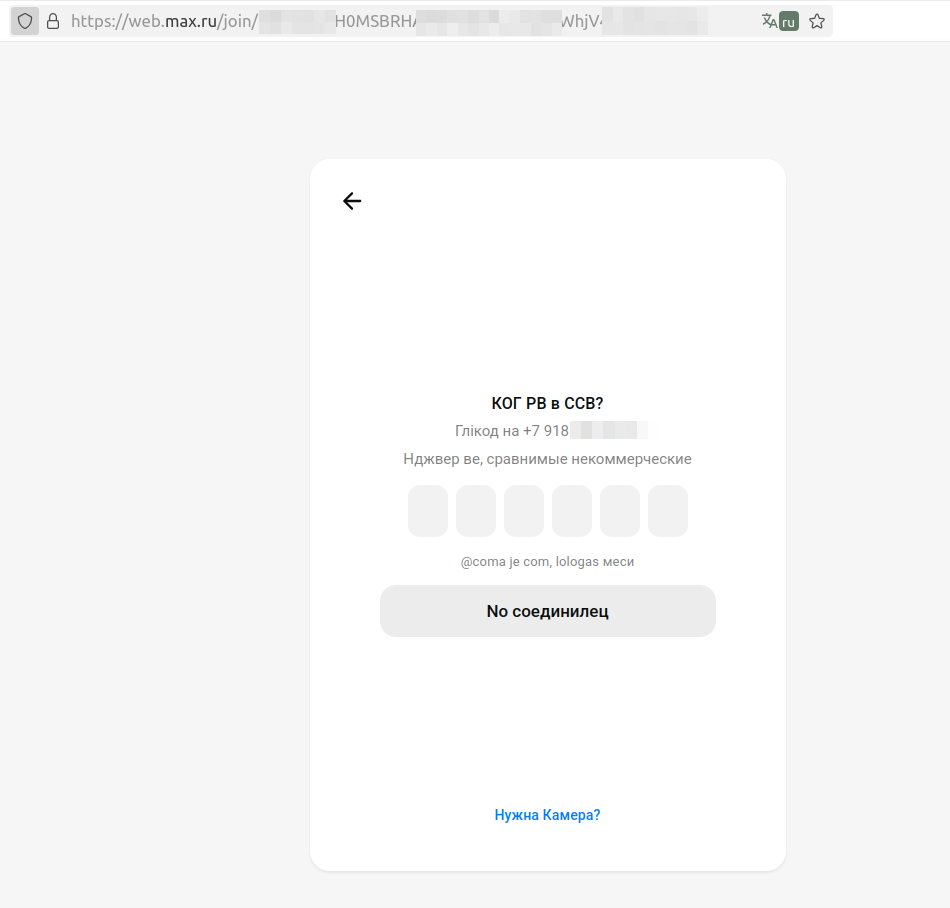Click the 'КОГ РВ в ССВ?' heading

(x=547, y=403)
